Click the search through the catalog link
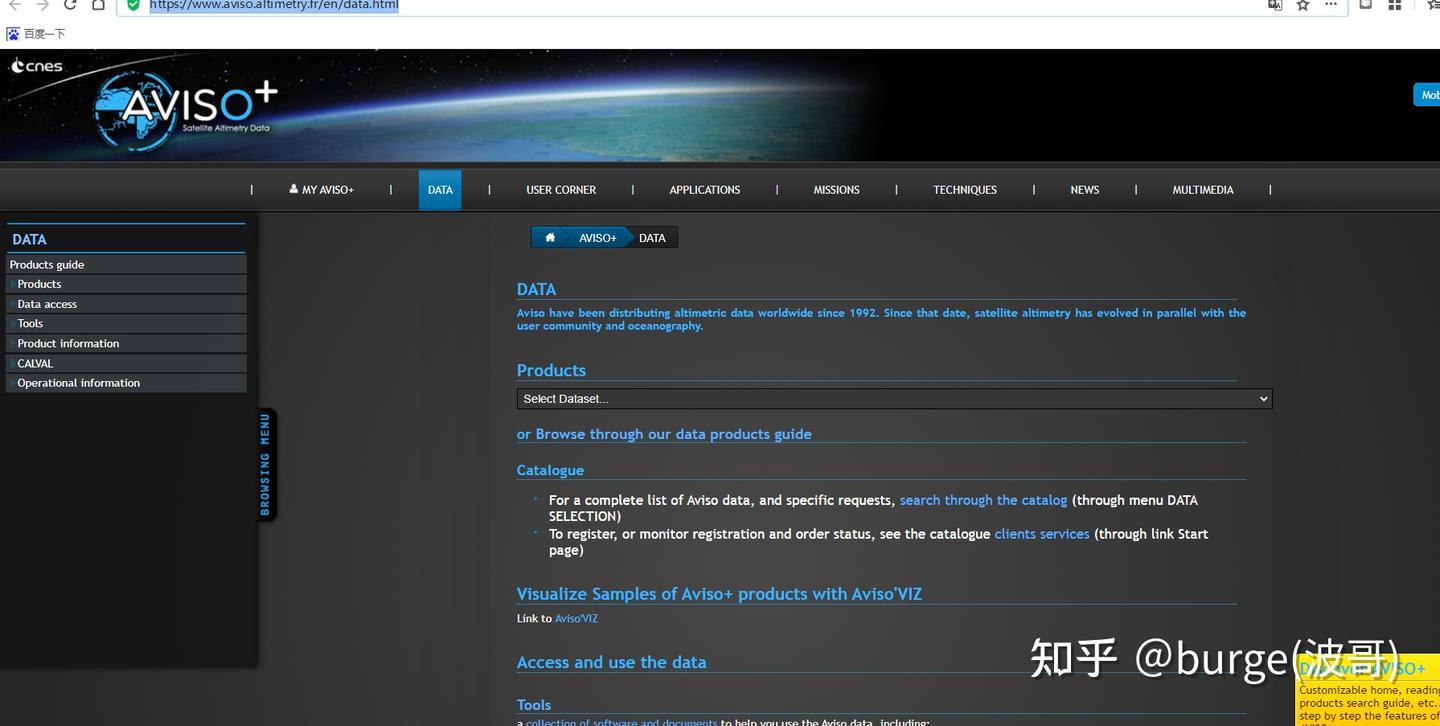 [x=983, y=500]
